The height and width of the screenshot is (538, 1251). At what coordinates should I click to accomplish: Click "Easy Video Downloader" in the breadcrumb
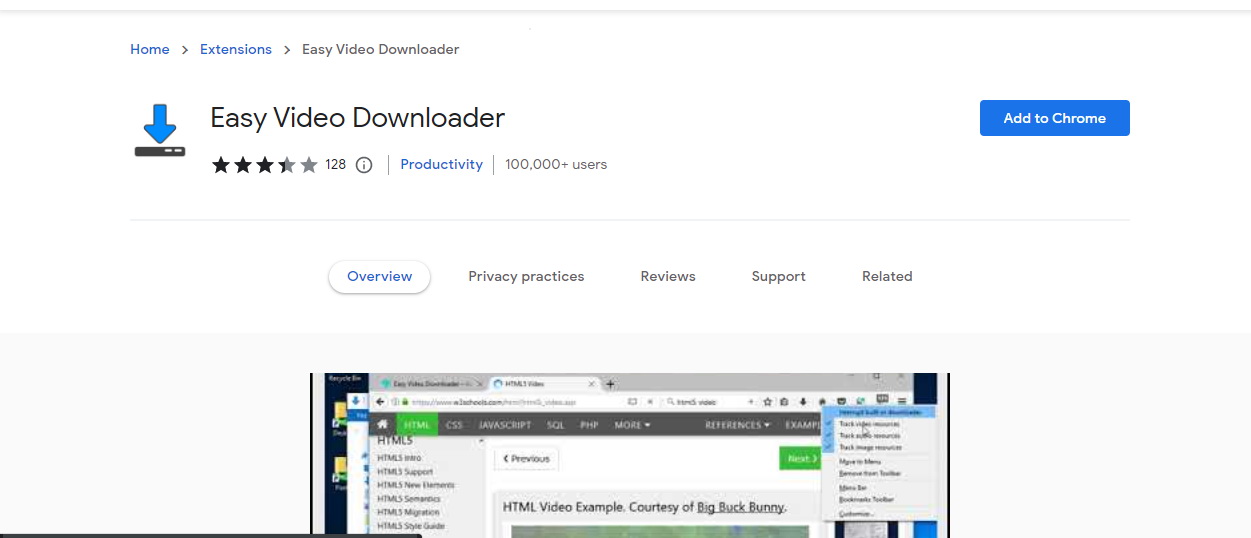(381, 49)
